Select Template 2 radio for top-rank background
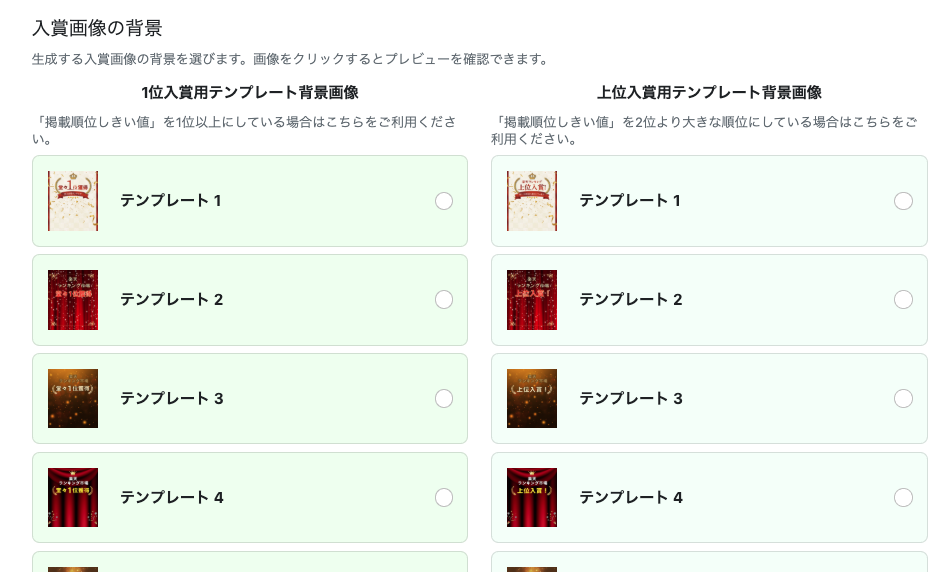 pos(903,300)
